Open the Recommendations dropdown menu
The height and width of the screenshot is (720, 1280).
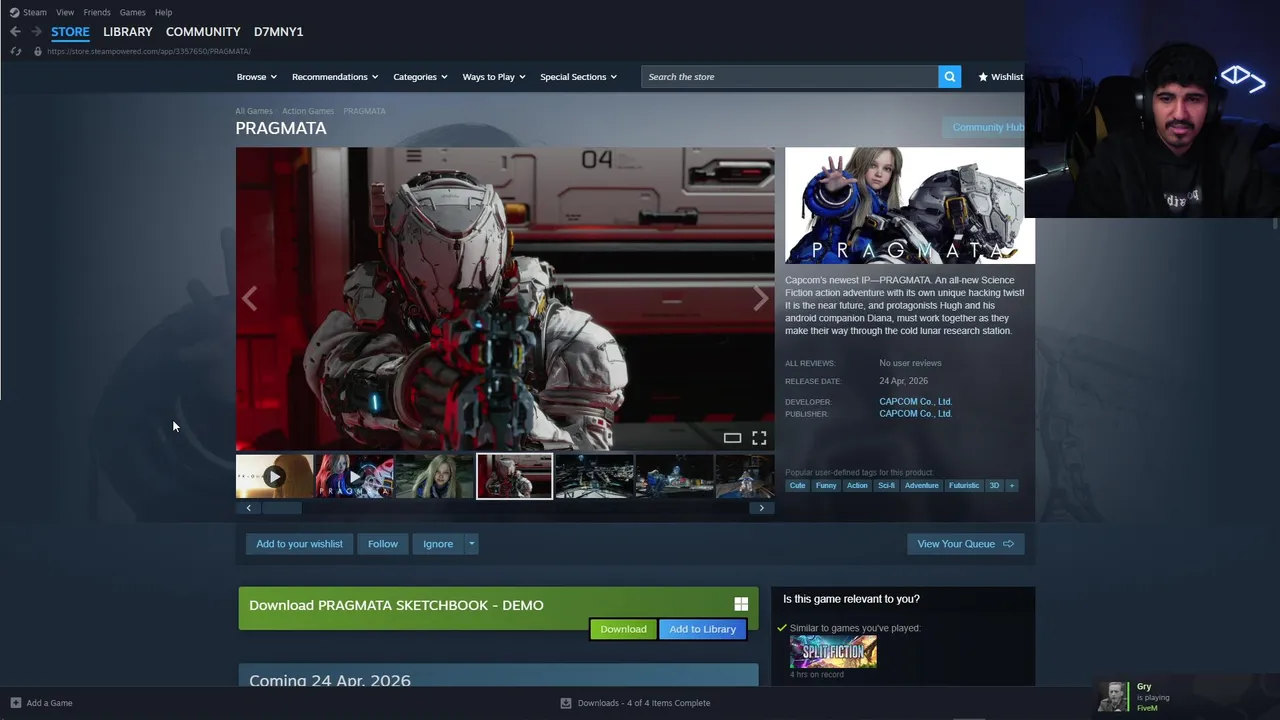(335, 77)
